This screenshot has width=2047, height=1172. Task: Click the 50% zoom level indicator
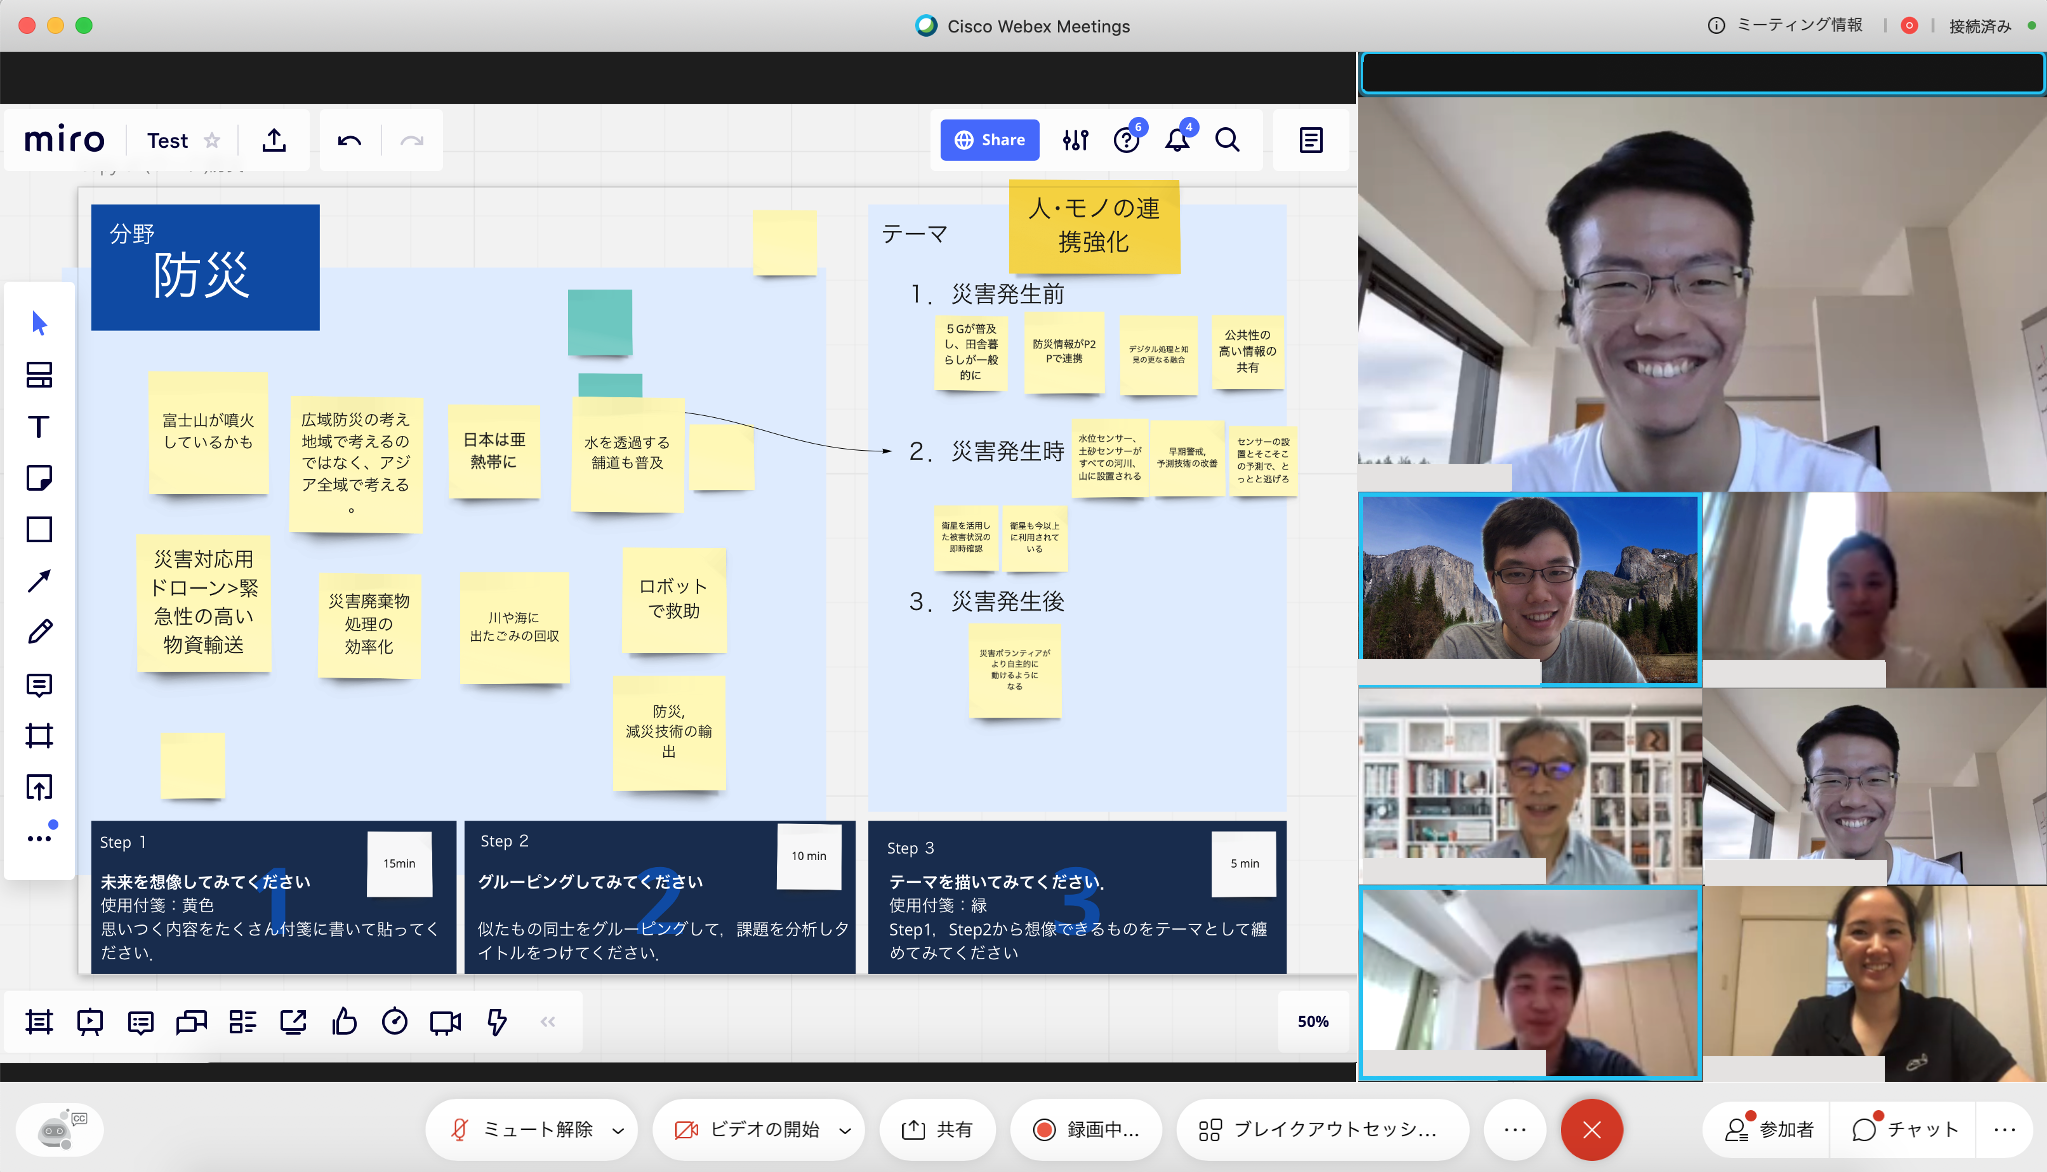coord(1312,1021)
